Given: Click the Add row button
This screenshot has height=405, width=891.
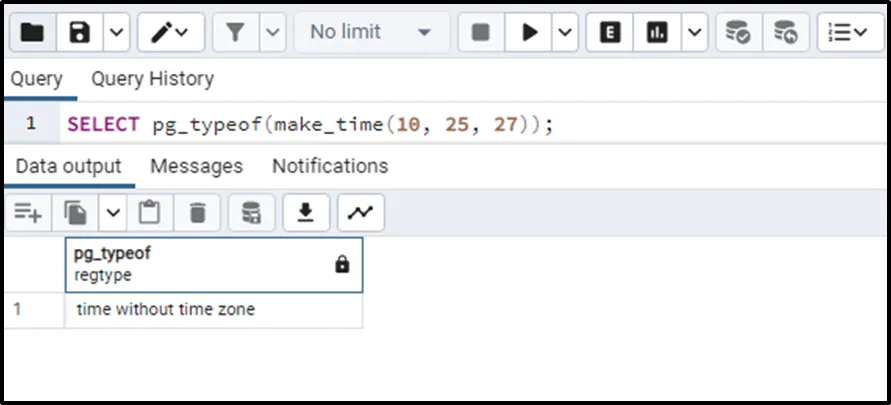Looking at the screenshot, I should 27,212.
